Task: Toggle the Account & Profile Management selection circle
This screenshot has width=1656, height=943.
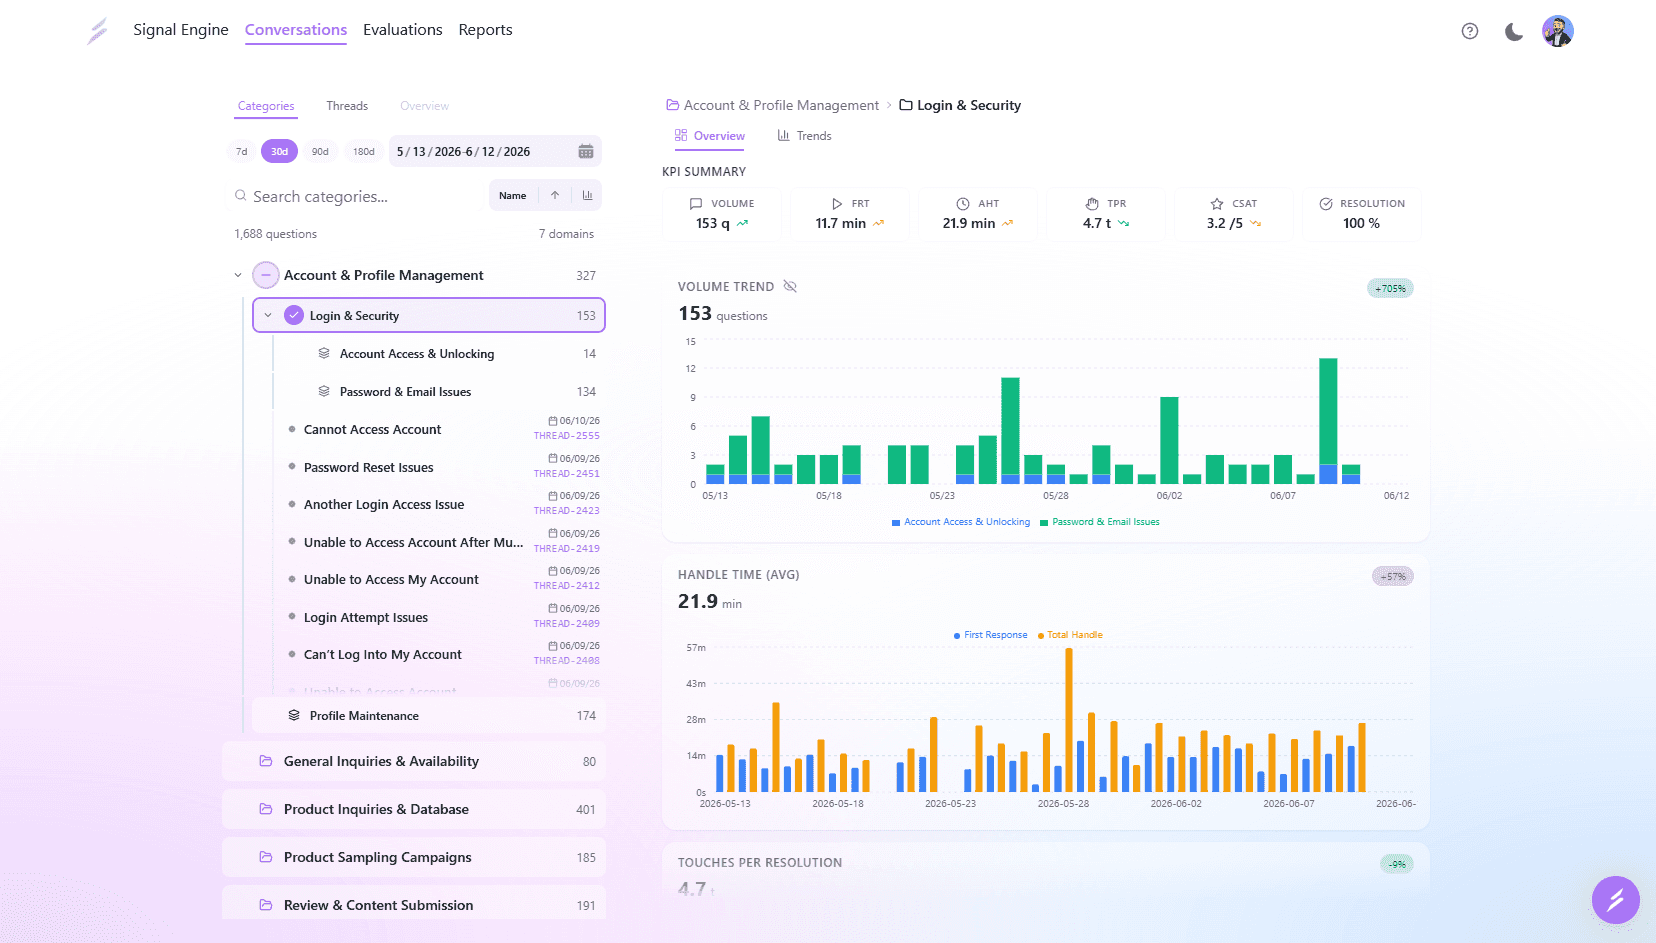Action: click(x=265, y=275)
